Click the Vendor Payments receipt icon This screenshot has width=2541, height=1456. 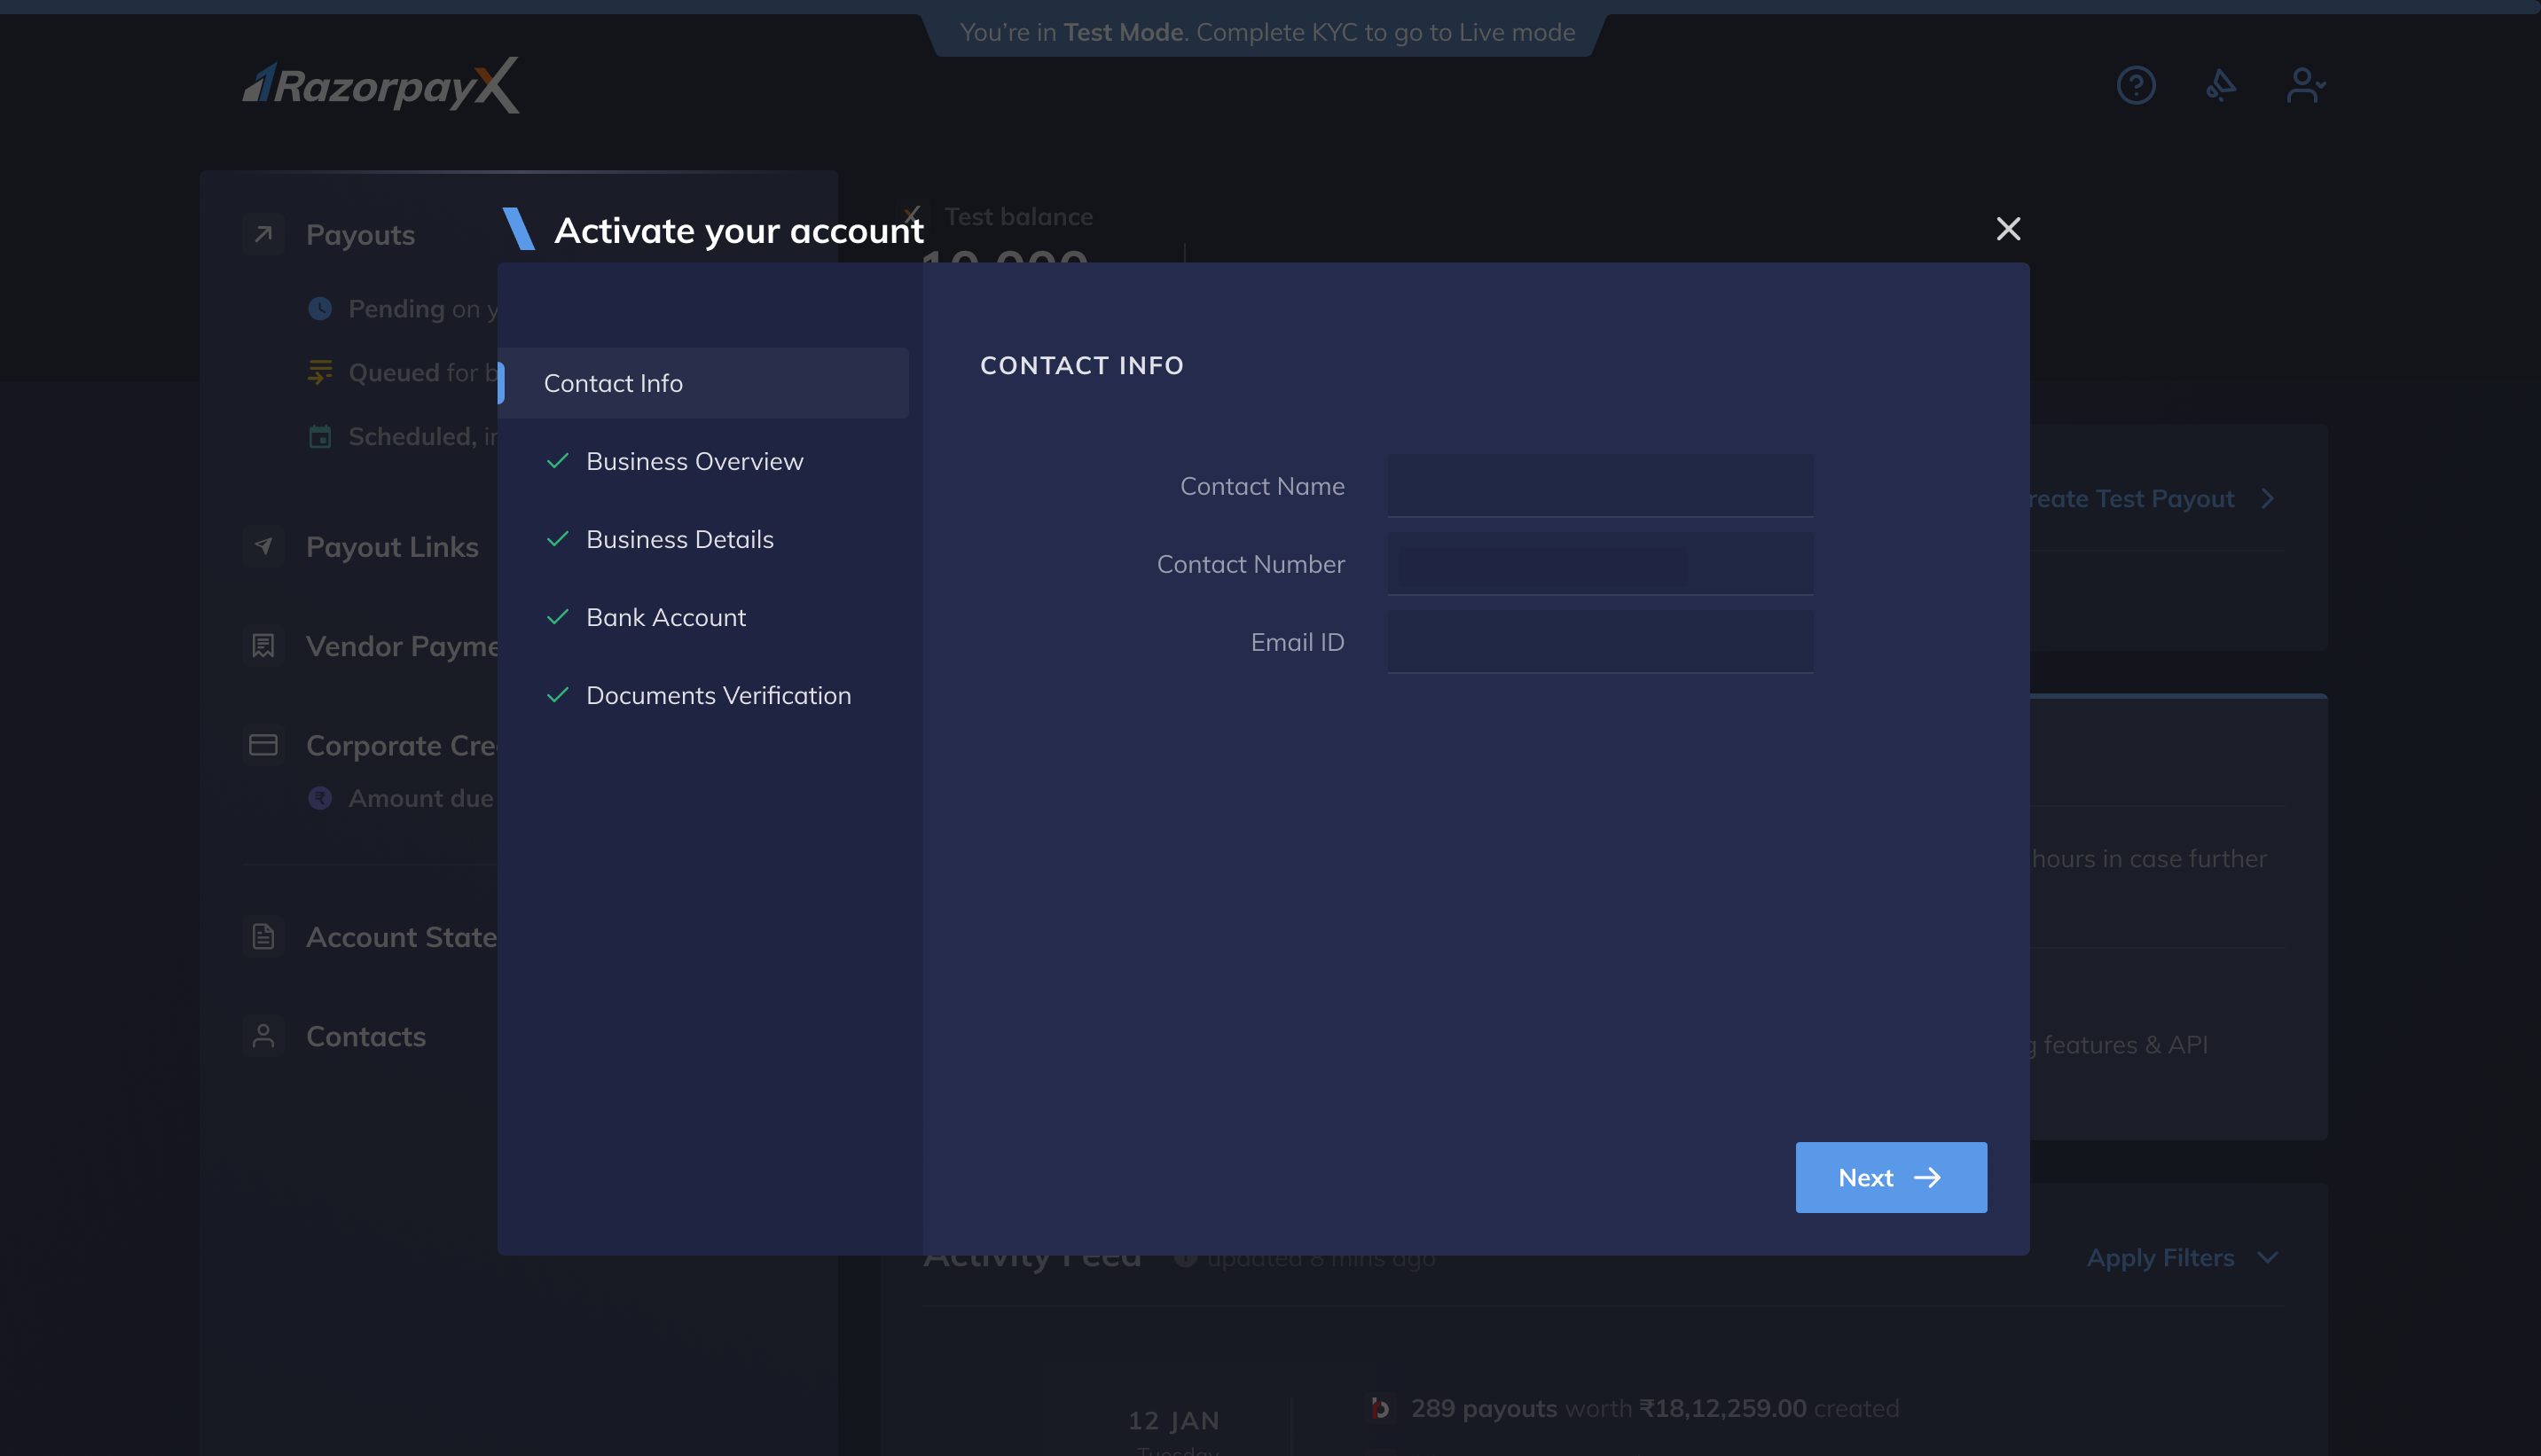coord(263,646)
